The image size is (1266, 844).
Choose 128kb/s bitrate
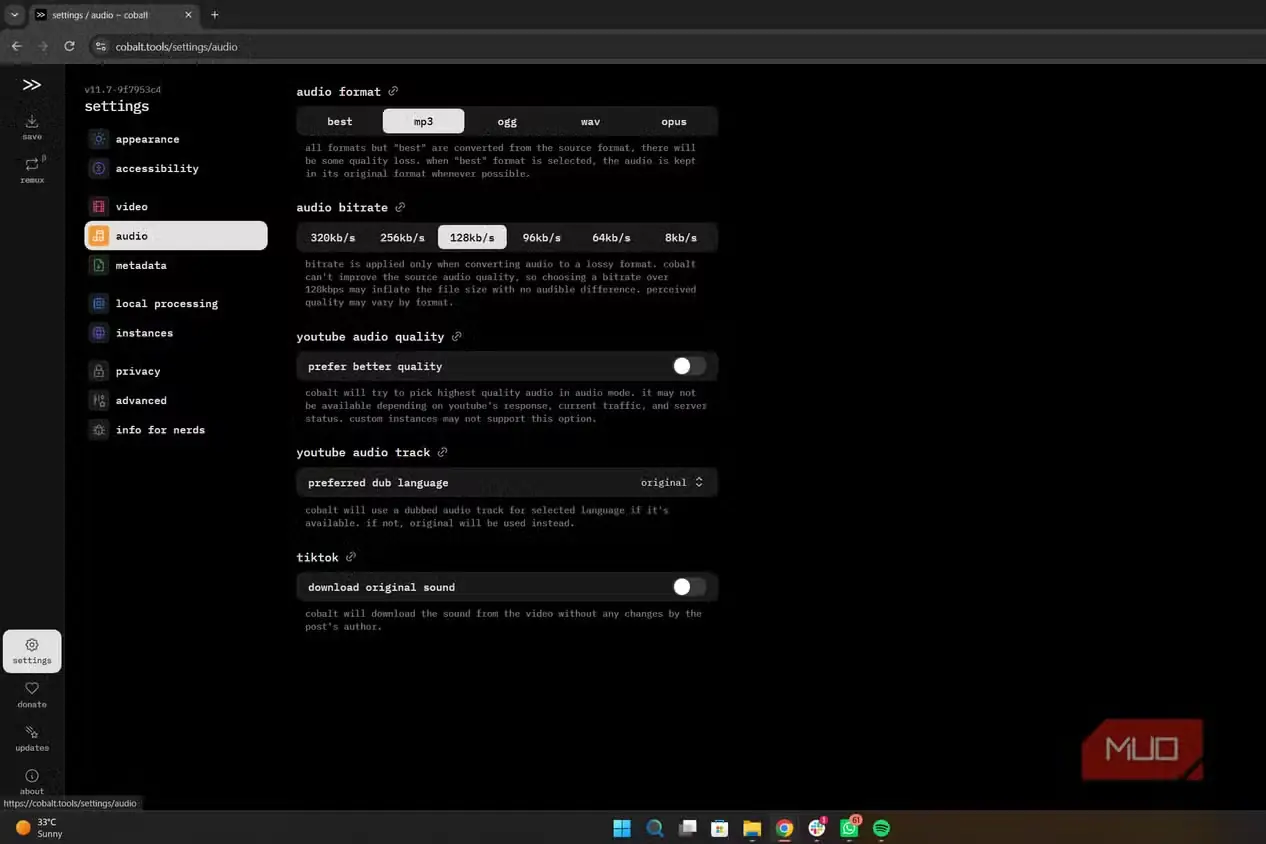coord(472,237)
